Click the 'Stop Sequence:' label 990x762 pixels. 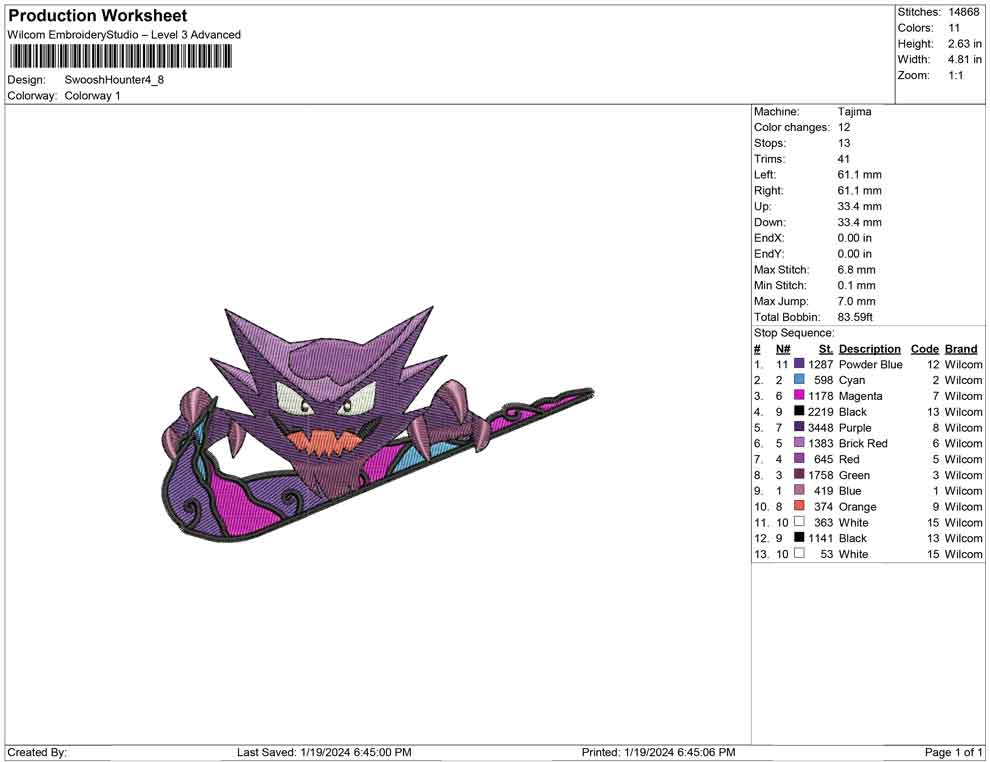(794, 333)
